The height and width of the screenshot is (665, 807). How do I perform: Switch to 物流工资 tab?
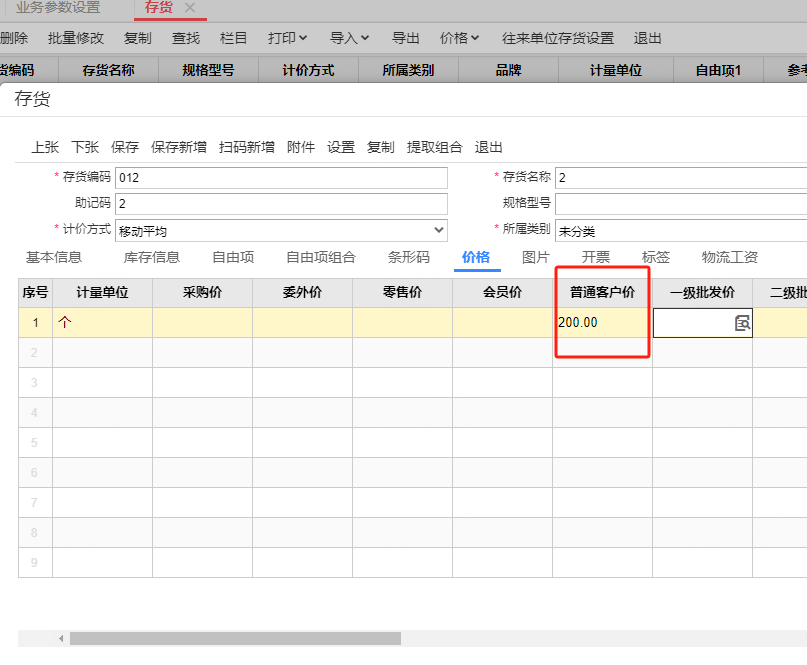coord(730,257)
